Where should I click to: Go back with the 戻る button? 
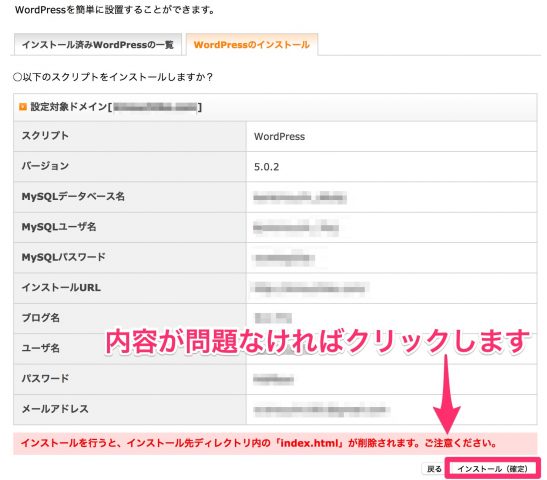434,469
